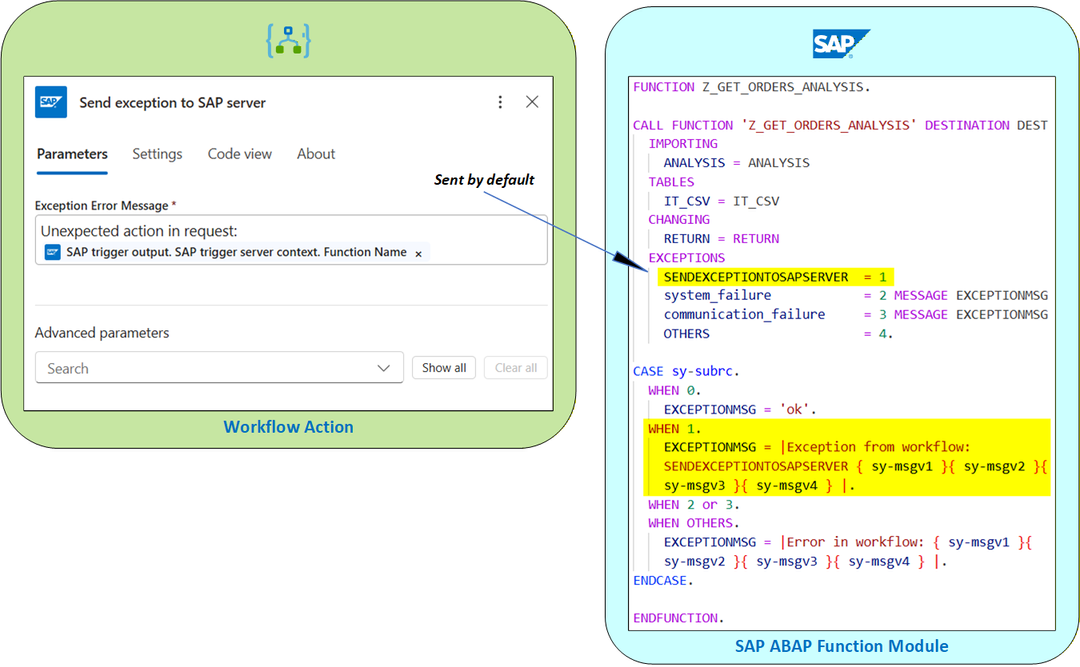
Task: Open the three-dot more options menu
Action: click(500, 102)
